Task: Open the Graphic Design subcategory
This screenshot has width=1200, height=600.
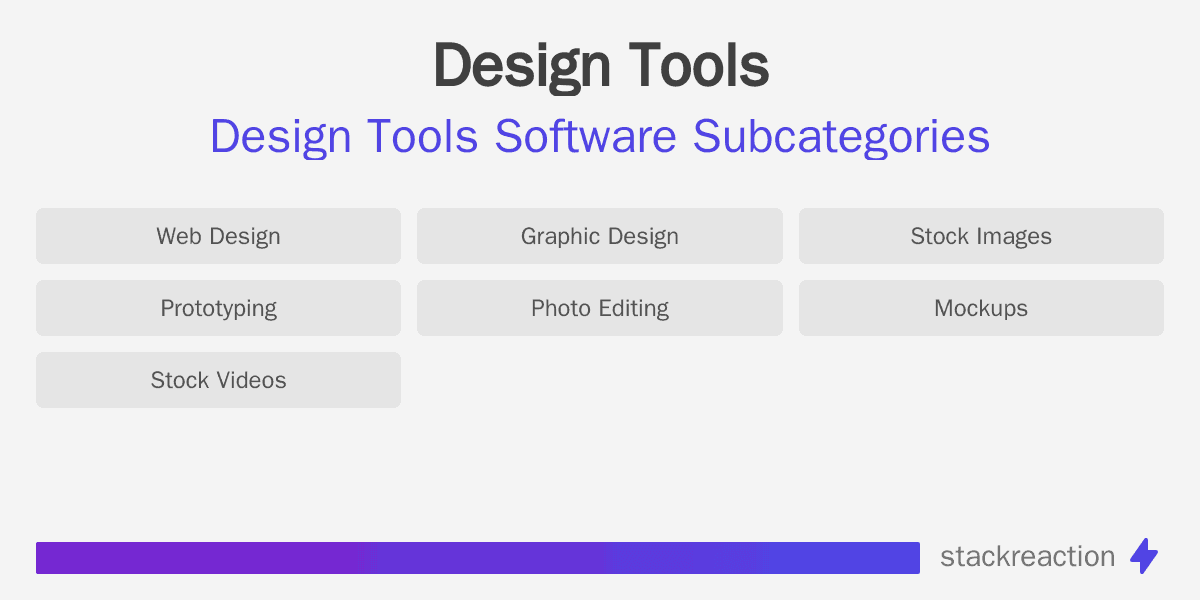Action: 600,236
